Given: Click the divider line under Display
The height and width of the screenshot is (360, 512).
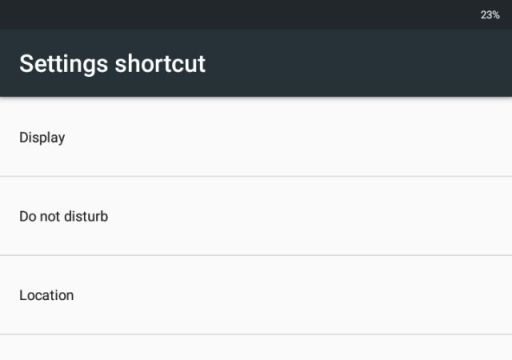Looking at the screenshot, I should coord(256,176).
